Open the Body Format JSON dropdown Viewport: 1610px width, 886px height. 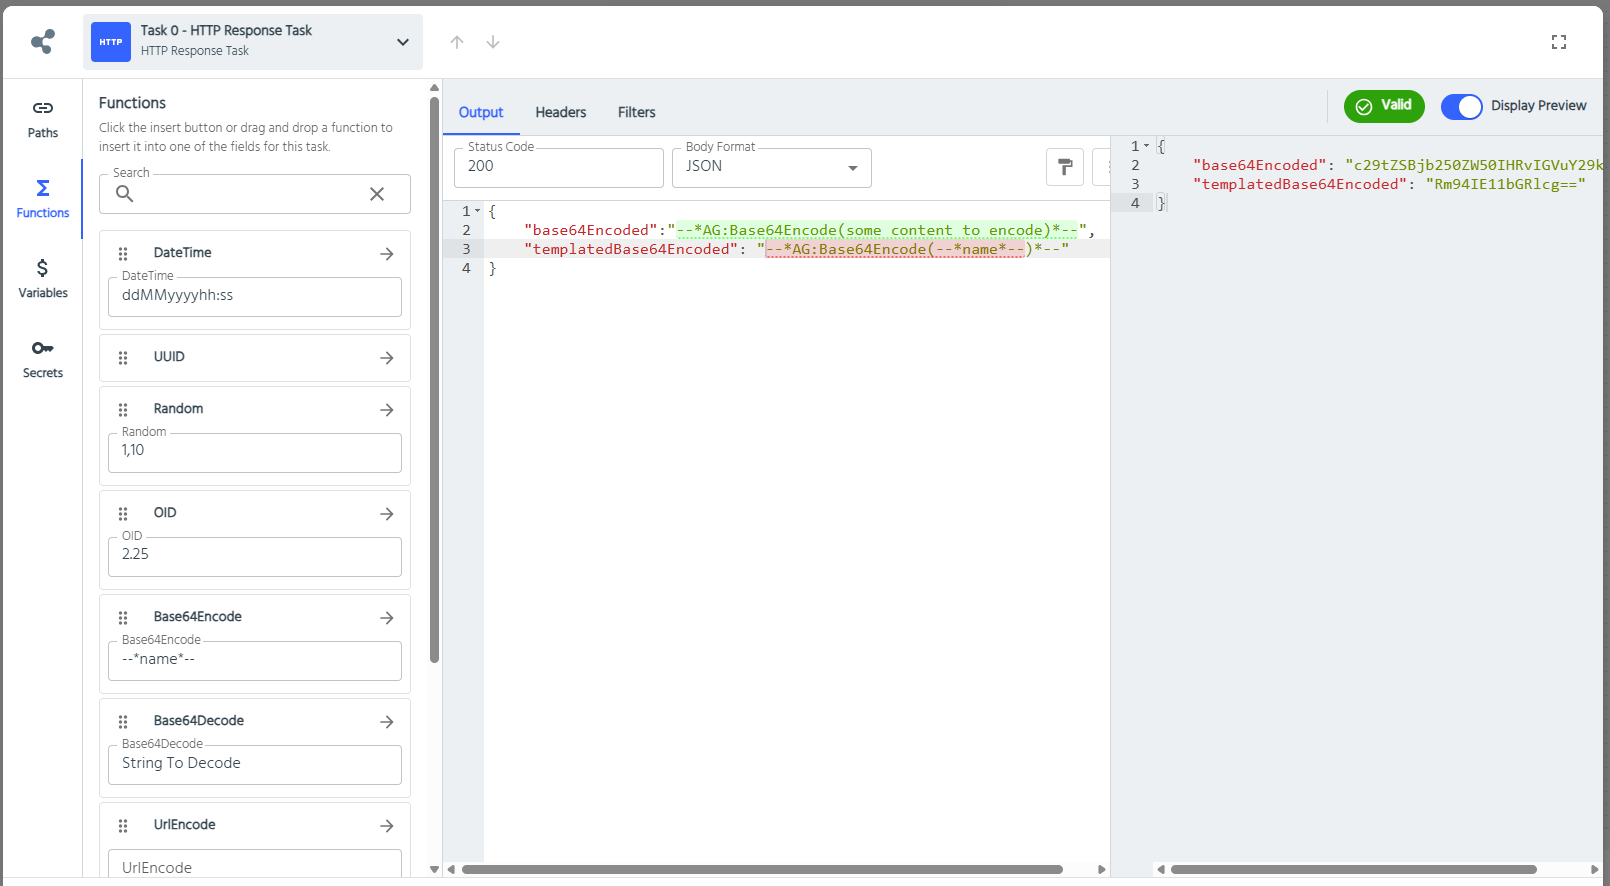771,167
